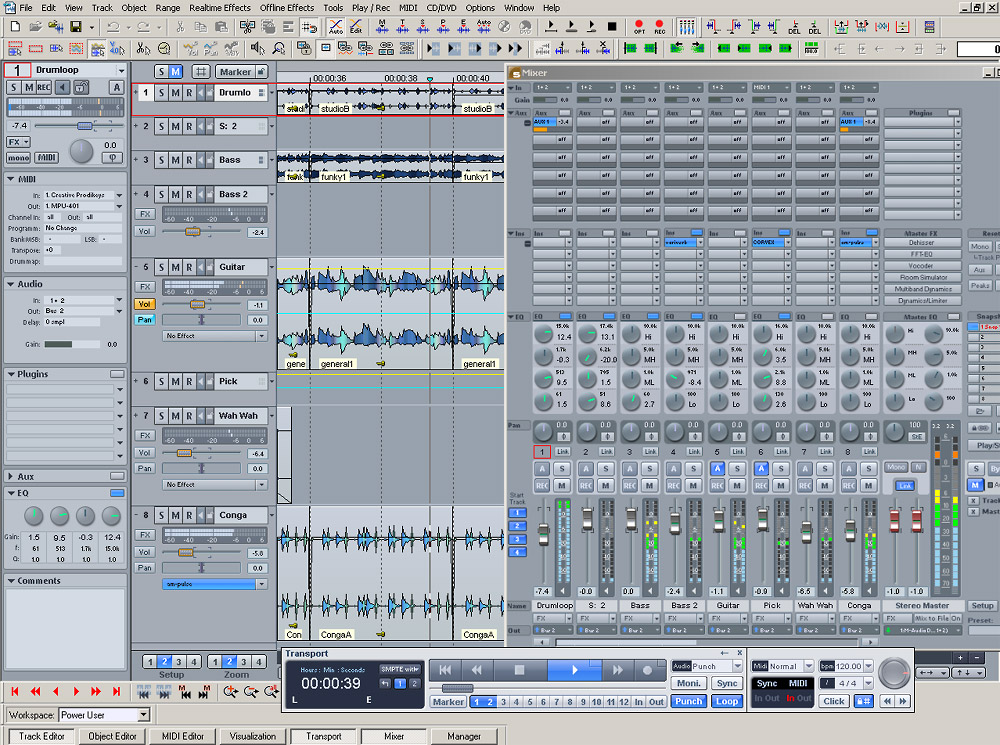Click the lock icon in track editor header

click(81, 87)
